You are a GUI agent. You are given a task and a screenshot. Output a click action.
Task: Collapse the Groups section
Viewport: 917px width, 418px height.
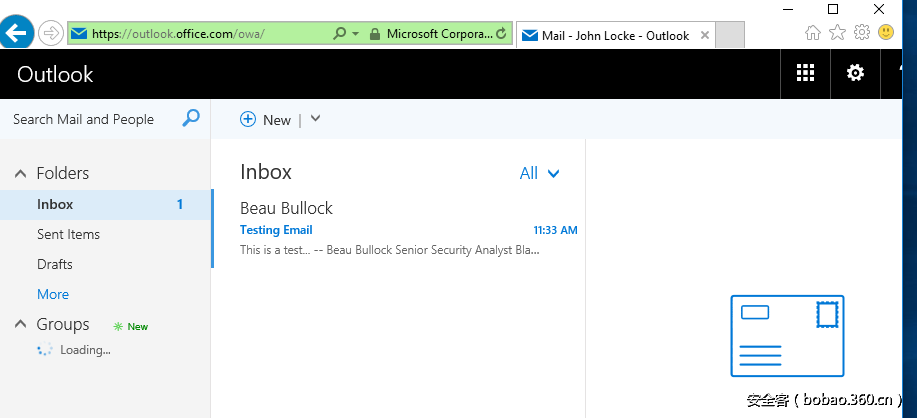click(20, 324)
